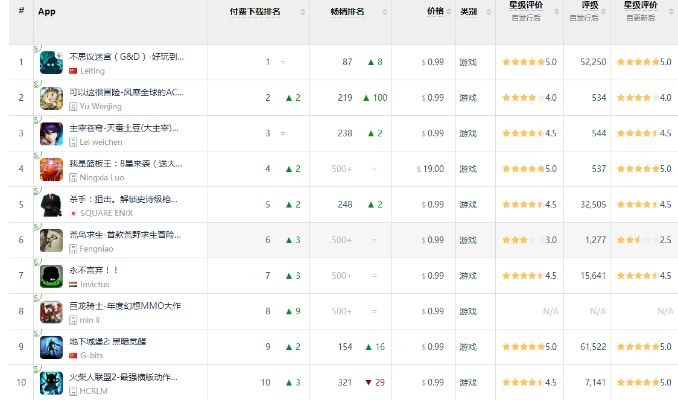The image size is (678, 400).
Task: Open publisher link Leiting
Action: [93, 71]
